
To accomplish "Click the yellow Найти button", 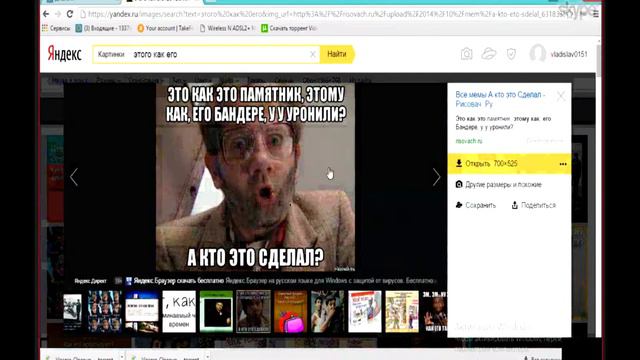I will pos(337,54).
